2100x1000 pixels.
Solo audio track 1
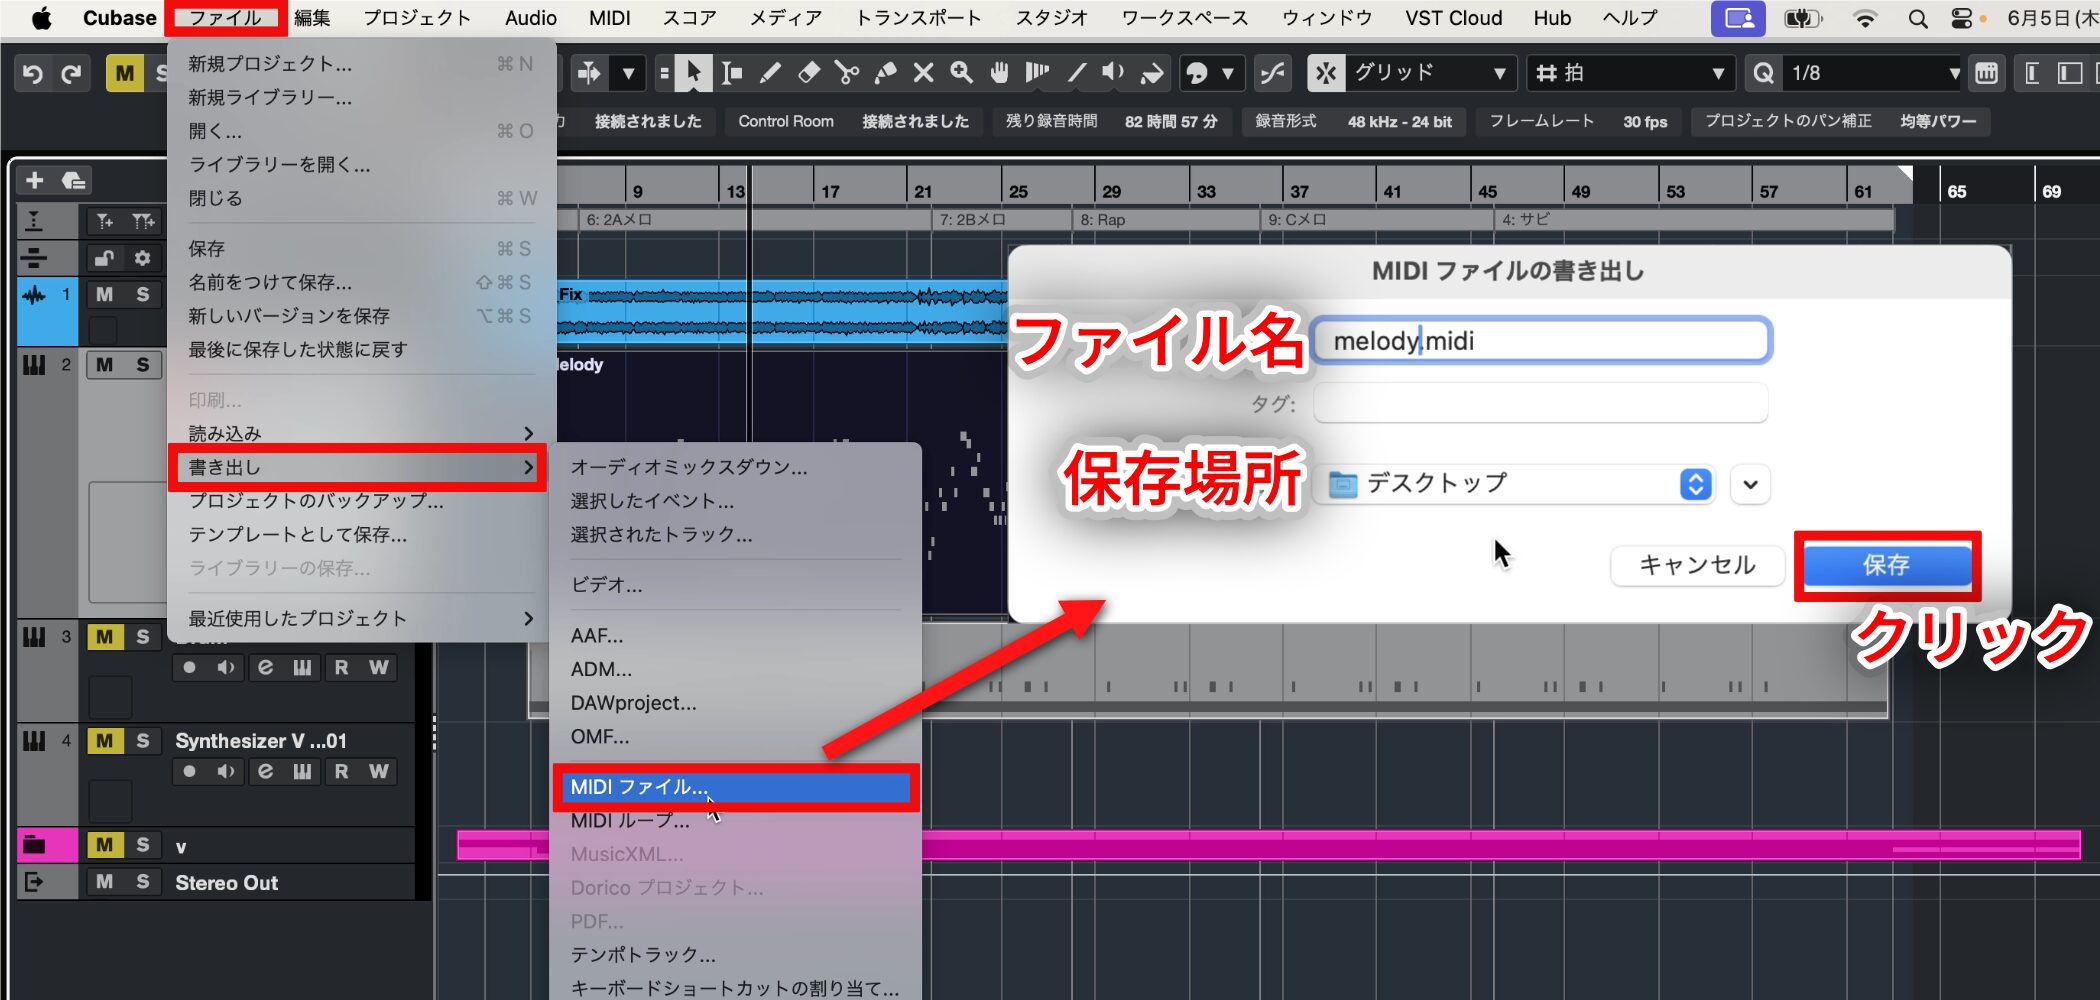[x=142, y=294]
